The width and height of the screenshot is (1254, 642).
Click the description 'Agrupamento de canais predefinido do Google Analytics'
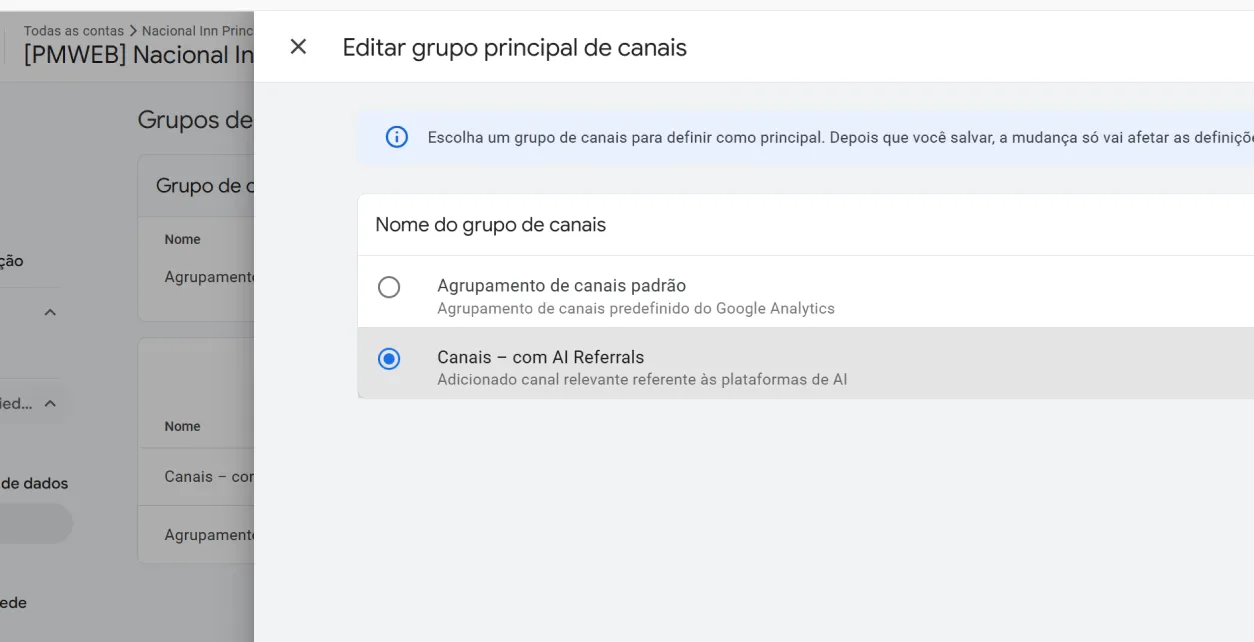tap(635, 308)
